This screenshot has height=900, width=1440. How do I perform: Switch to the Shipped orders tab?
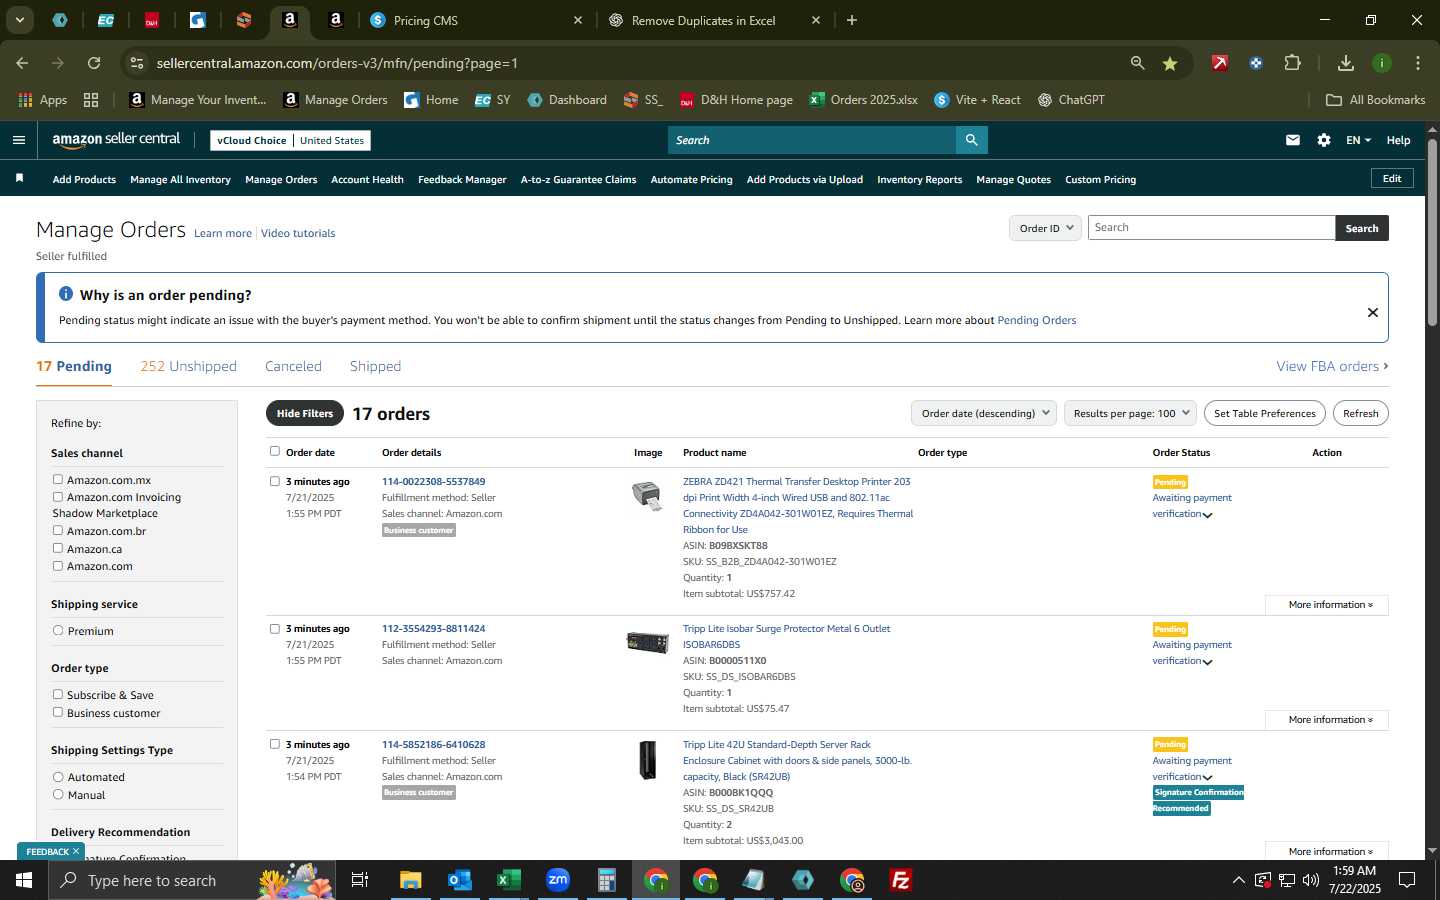pyautogui.click(x=375, y=366)
